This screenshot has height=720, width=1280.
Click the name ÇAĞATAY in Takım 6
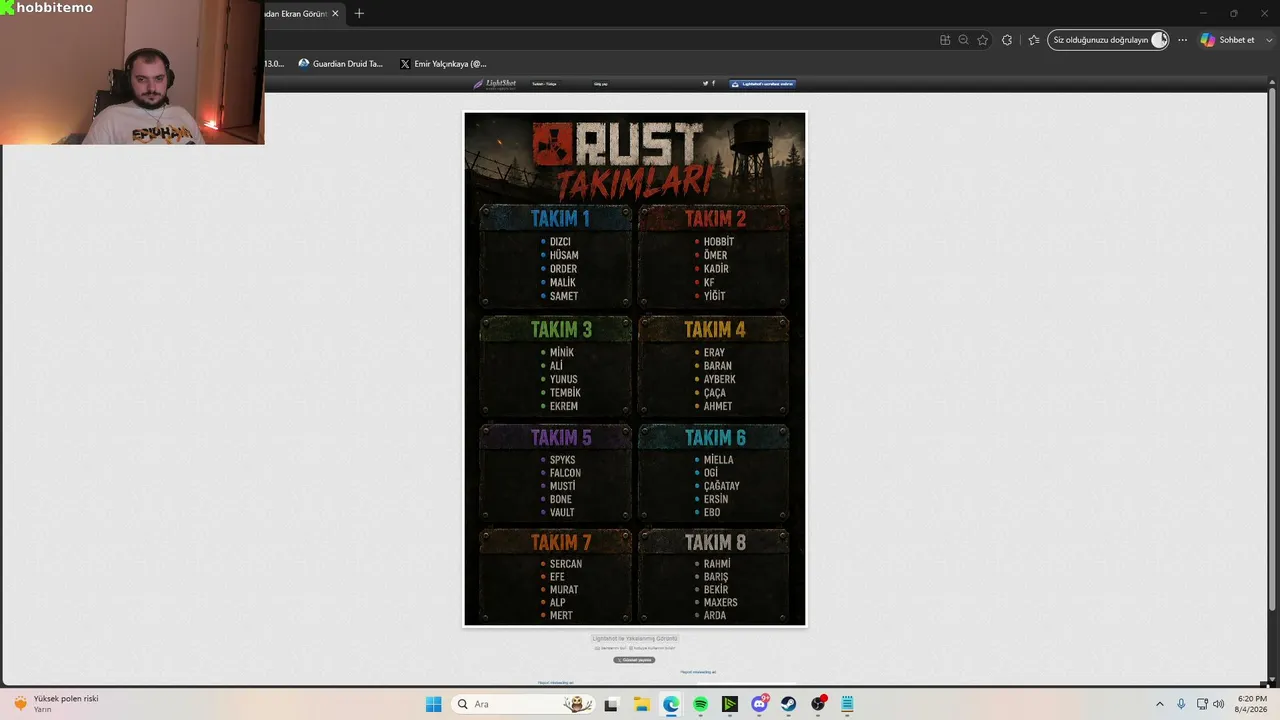[x=722, y=486]
